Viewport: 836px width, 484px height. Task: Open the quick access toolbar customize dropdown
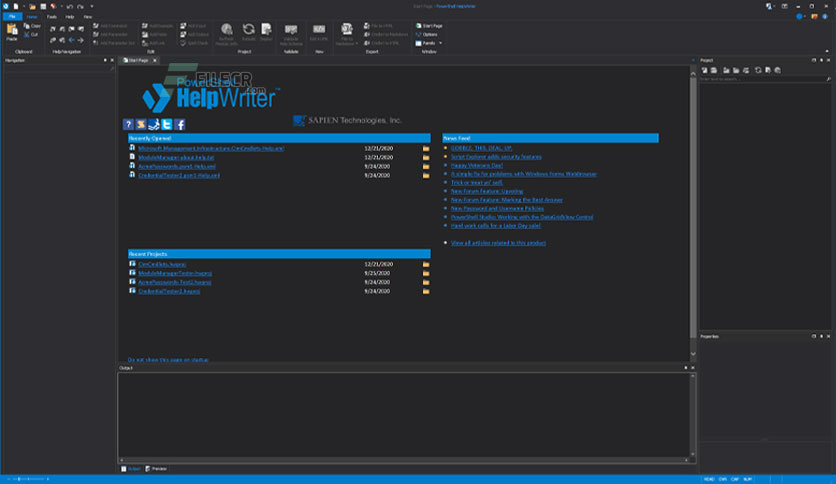[92, 6]
